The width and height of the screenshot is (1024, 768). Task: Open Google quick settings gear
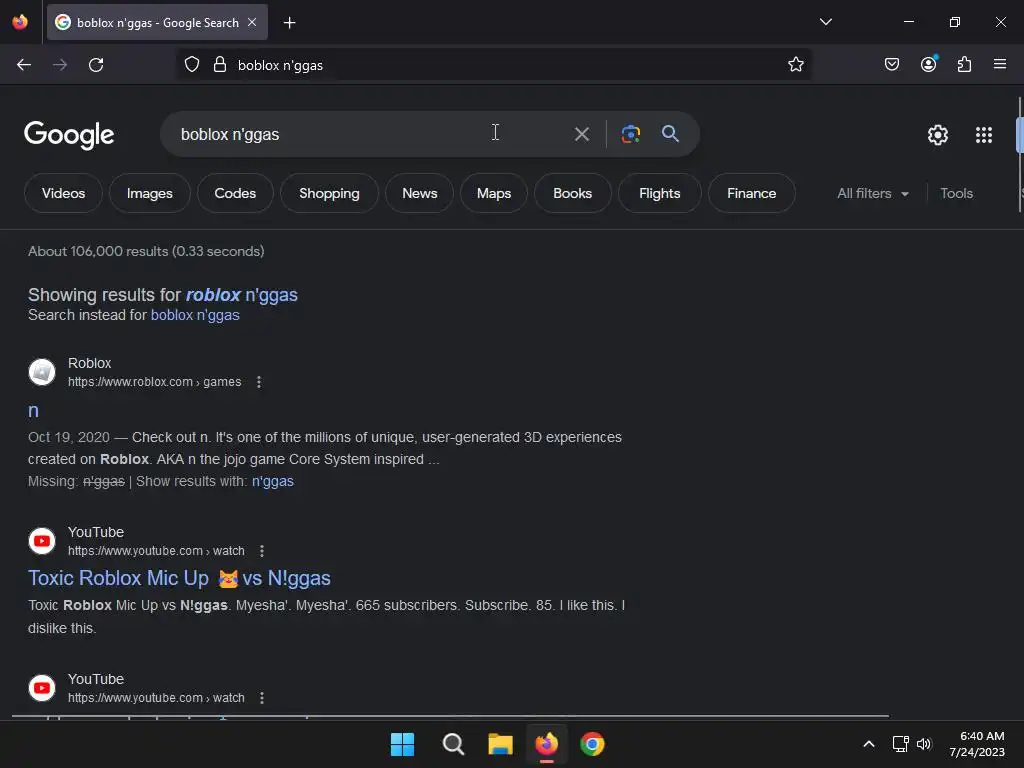point(938,135)
